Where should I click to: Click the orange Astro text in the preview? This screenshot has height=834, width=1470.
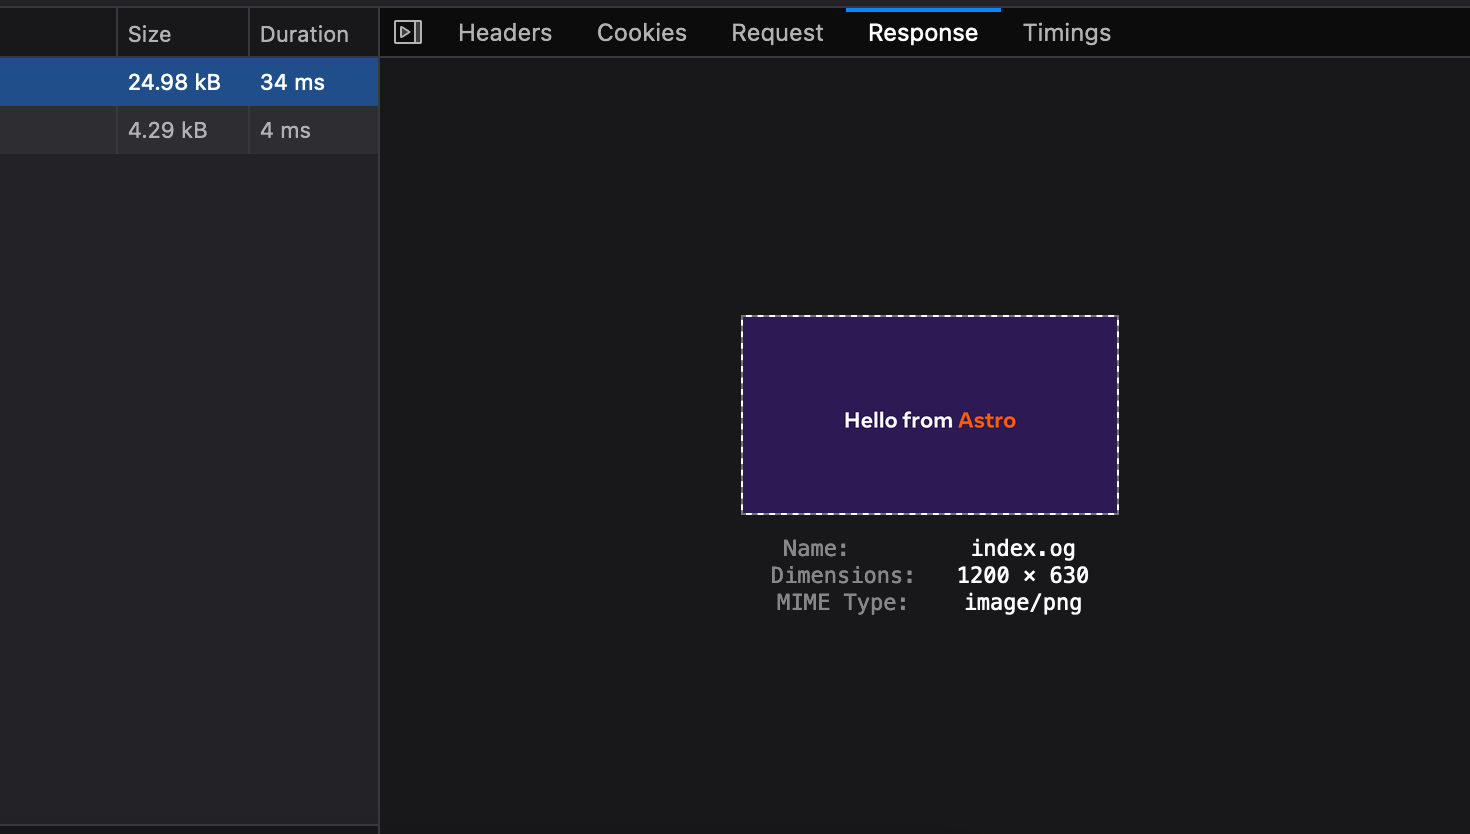click(987, 420)
